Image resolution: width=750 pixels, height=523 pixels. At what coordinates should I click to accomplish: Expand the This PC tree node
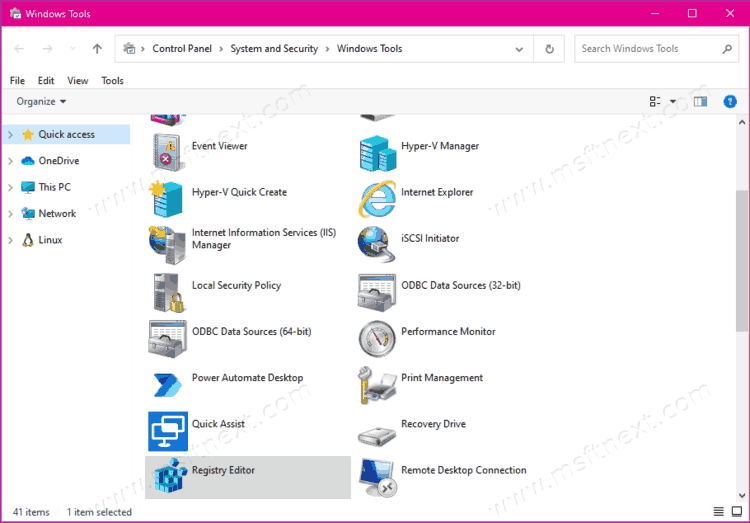click(x=11, y=188)
